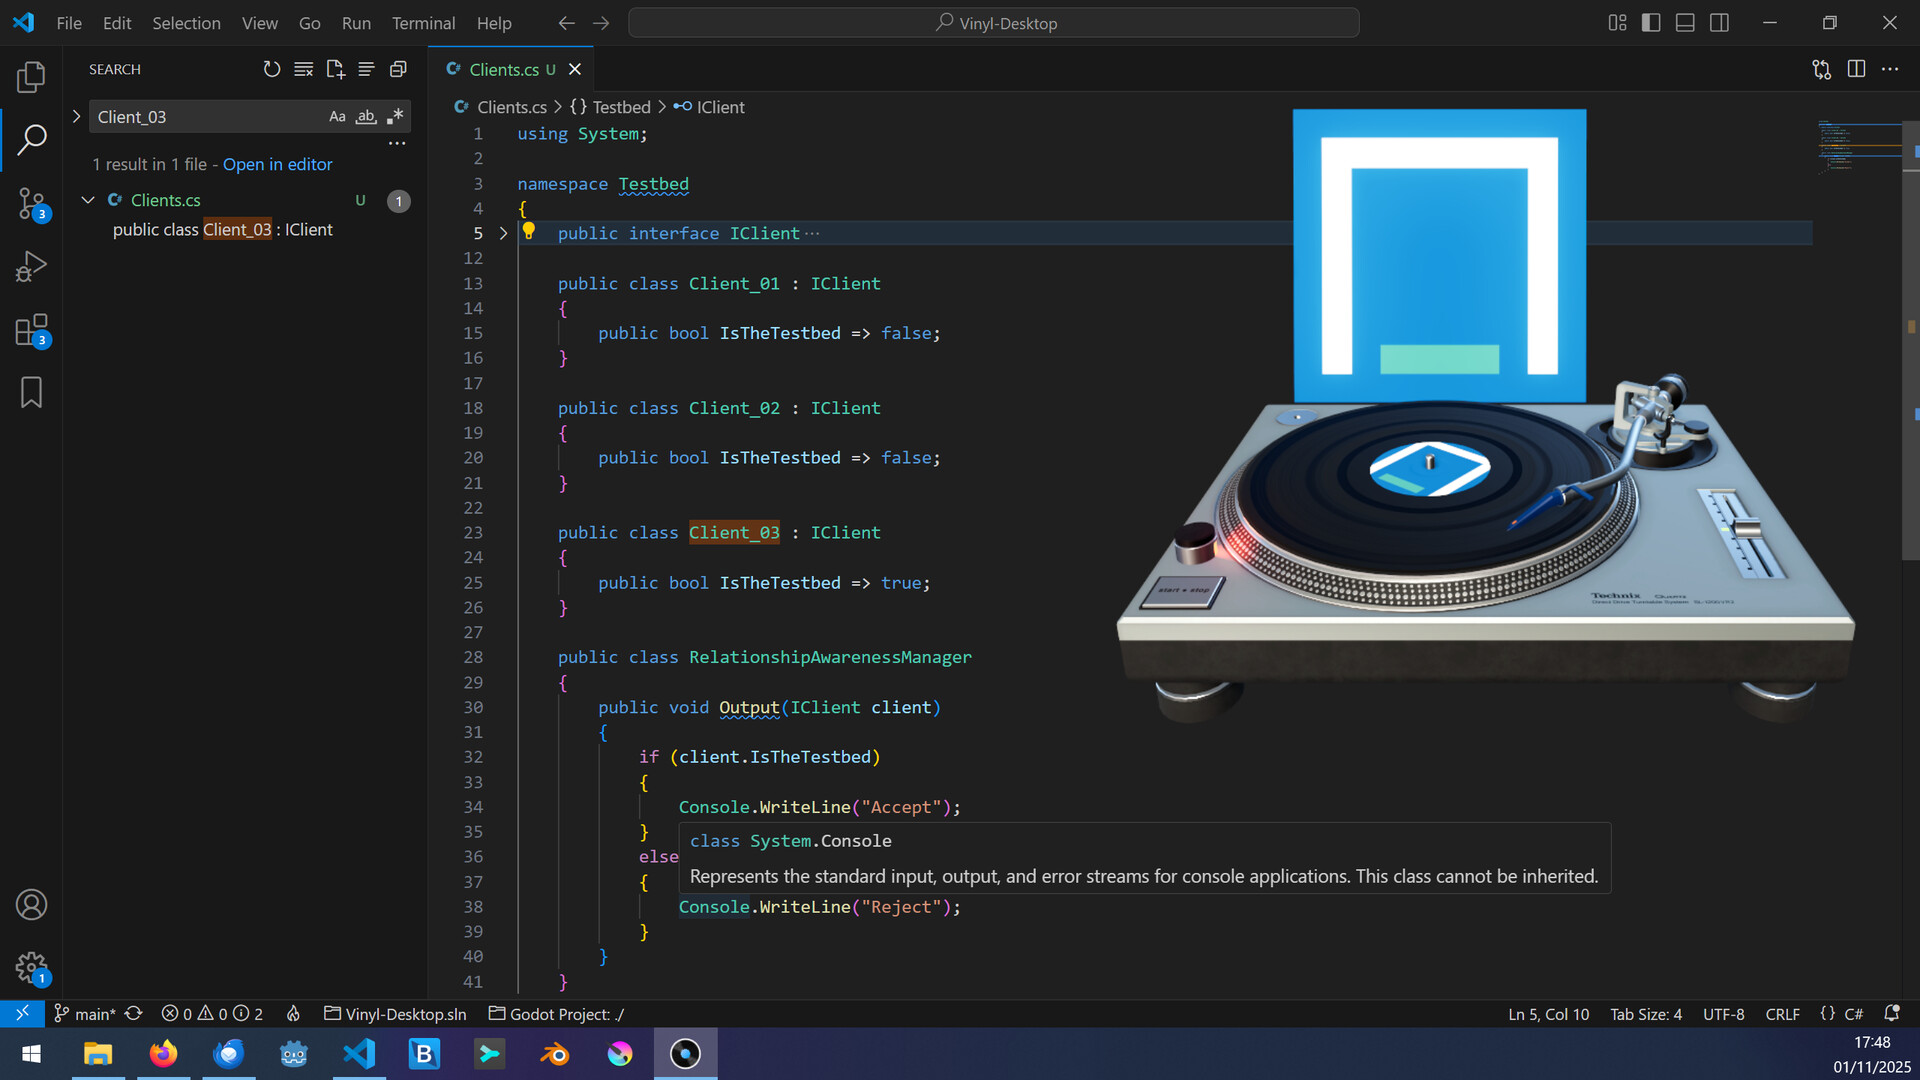The image size is (1920, 1080).
Task: Open the Extensions view
Action: pos(31,329)
